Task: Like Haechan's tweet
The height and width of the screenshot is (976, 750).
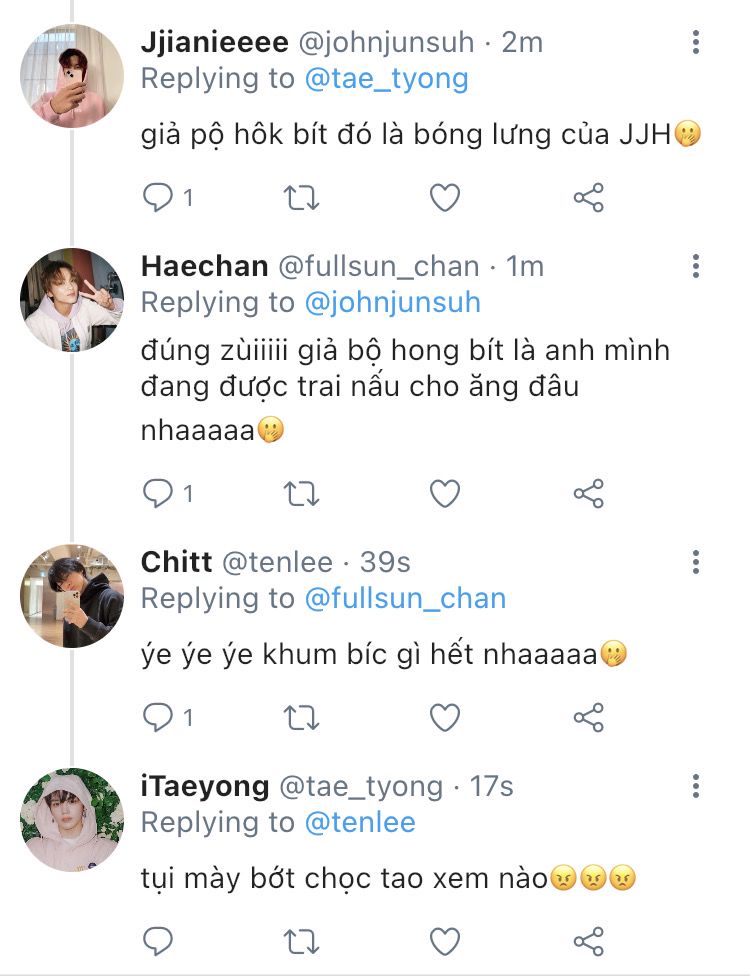Action: click(445, 494)
